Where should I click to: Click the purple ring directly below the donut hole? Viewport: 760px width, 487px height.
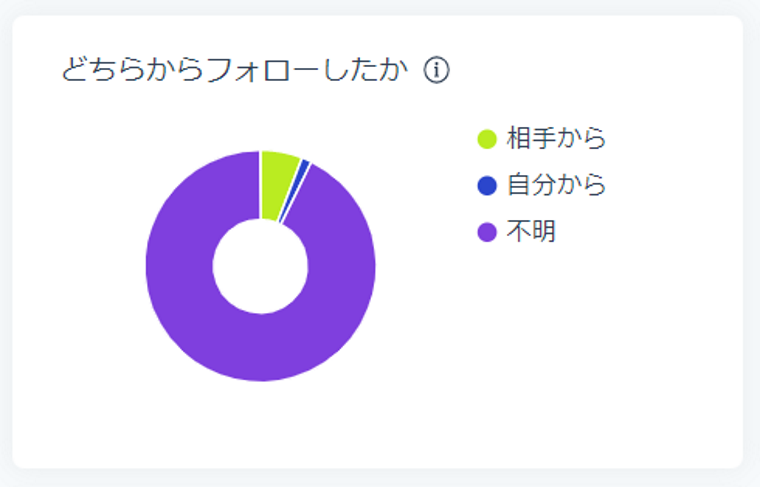[260, 345]
